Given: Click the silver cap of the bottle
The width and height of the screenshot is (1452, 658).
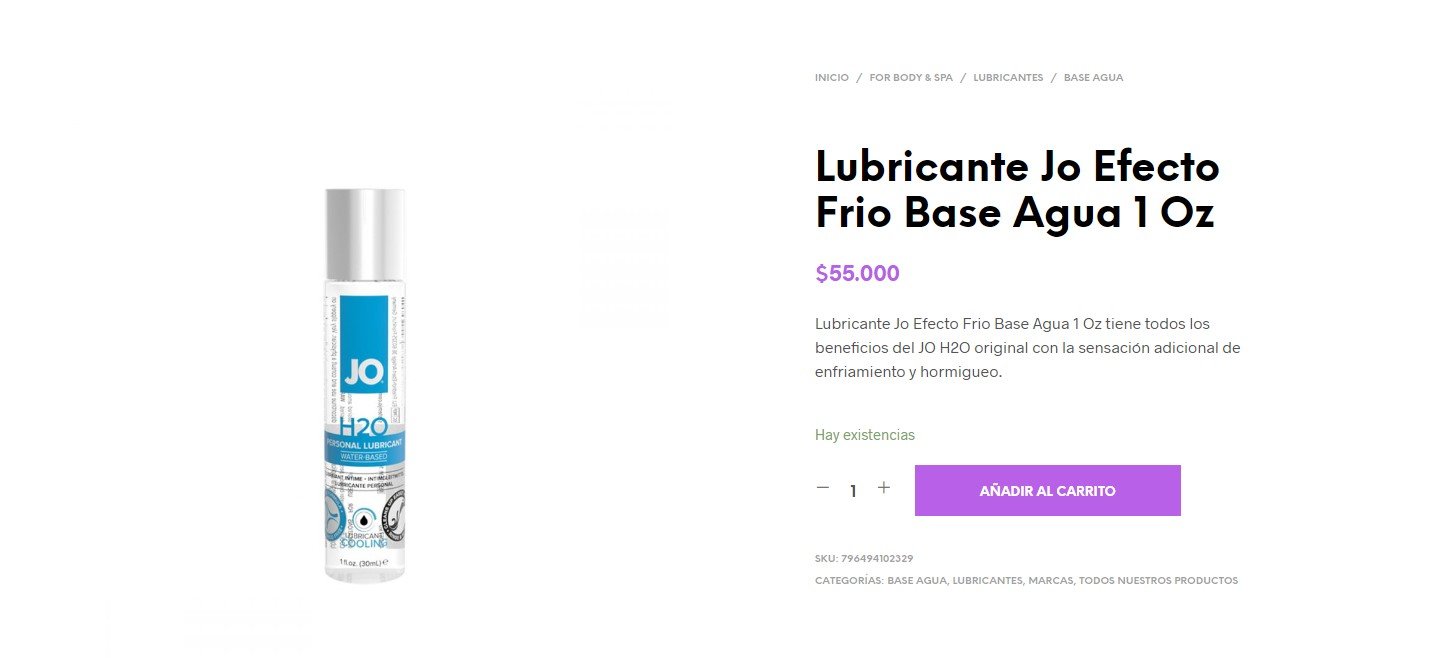Looking at the screenshot, I should click(x=365, y=232).
